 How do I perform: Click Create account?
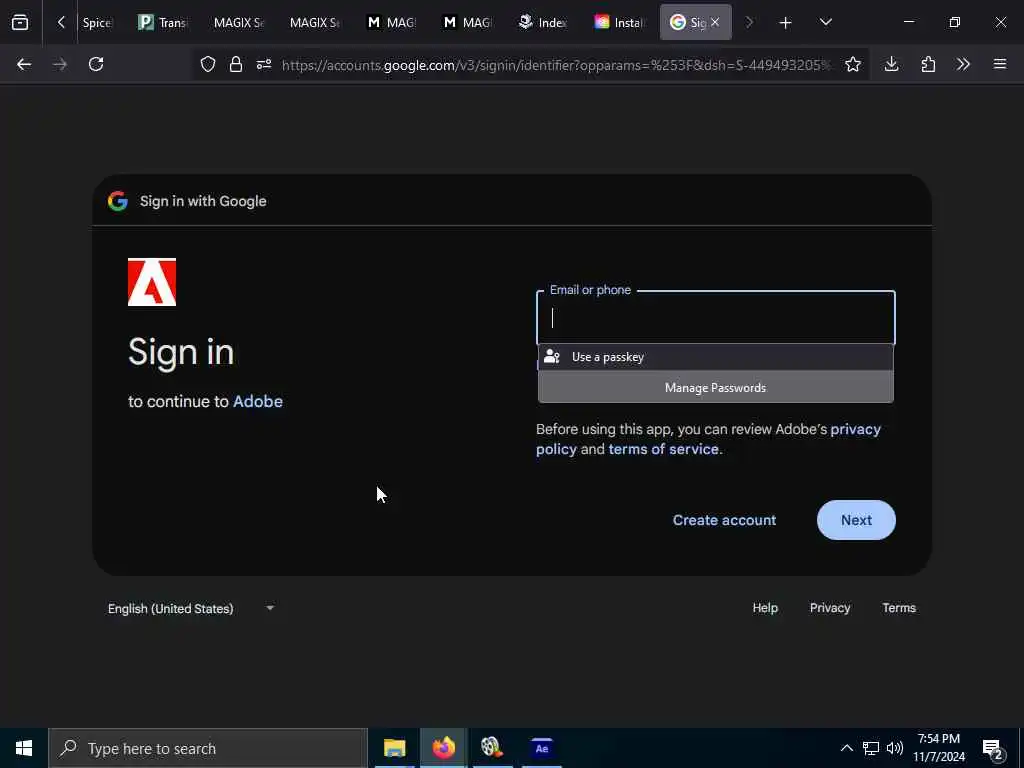724,520
